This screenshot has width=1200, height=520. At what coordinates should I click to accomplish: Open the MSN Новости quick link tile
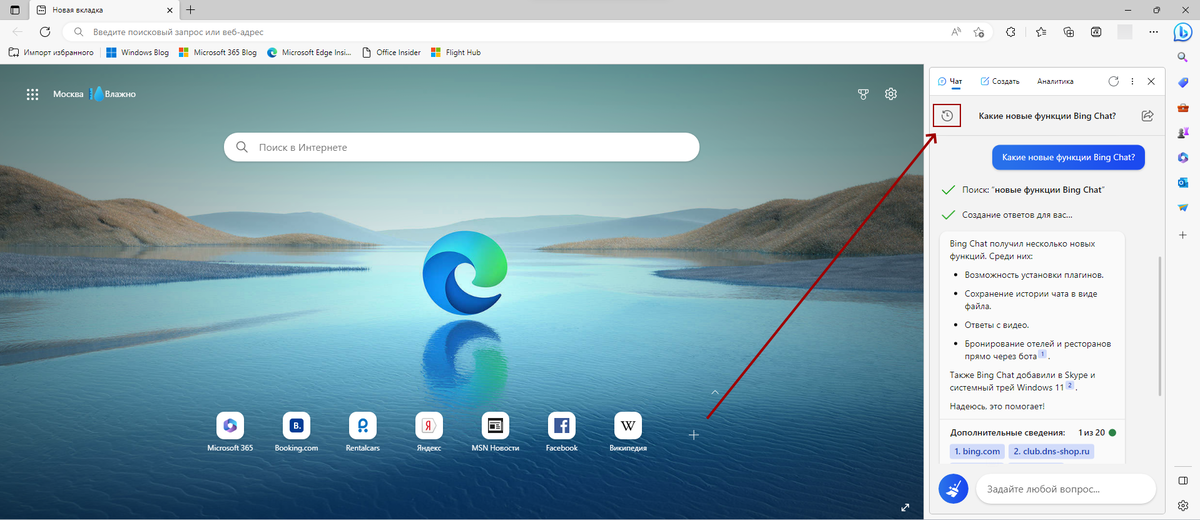coord(495,431)
